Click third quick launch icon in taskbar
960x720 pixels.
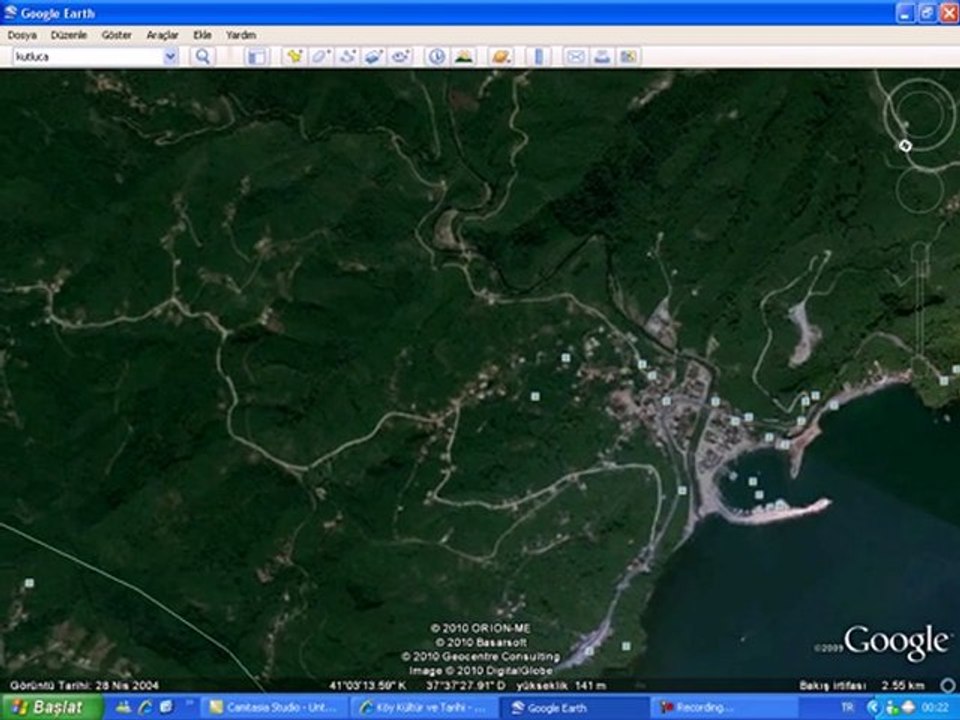pos(166,707)
